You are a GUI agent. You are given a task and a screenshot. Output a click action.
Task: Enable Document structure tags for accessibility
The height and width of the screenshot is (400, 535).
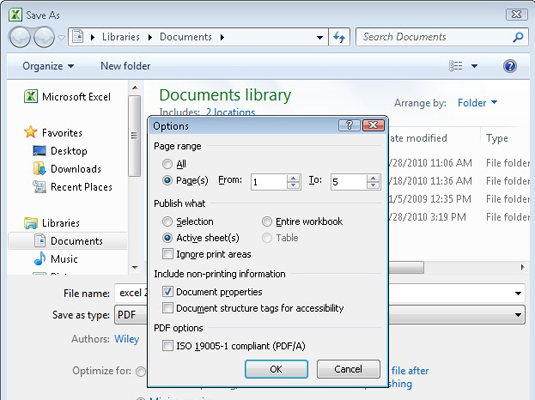[x=168, y=308]
